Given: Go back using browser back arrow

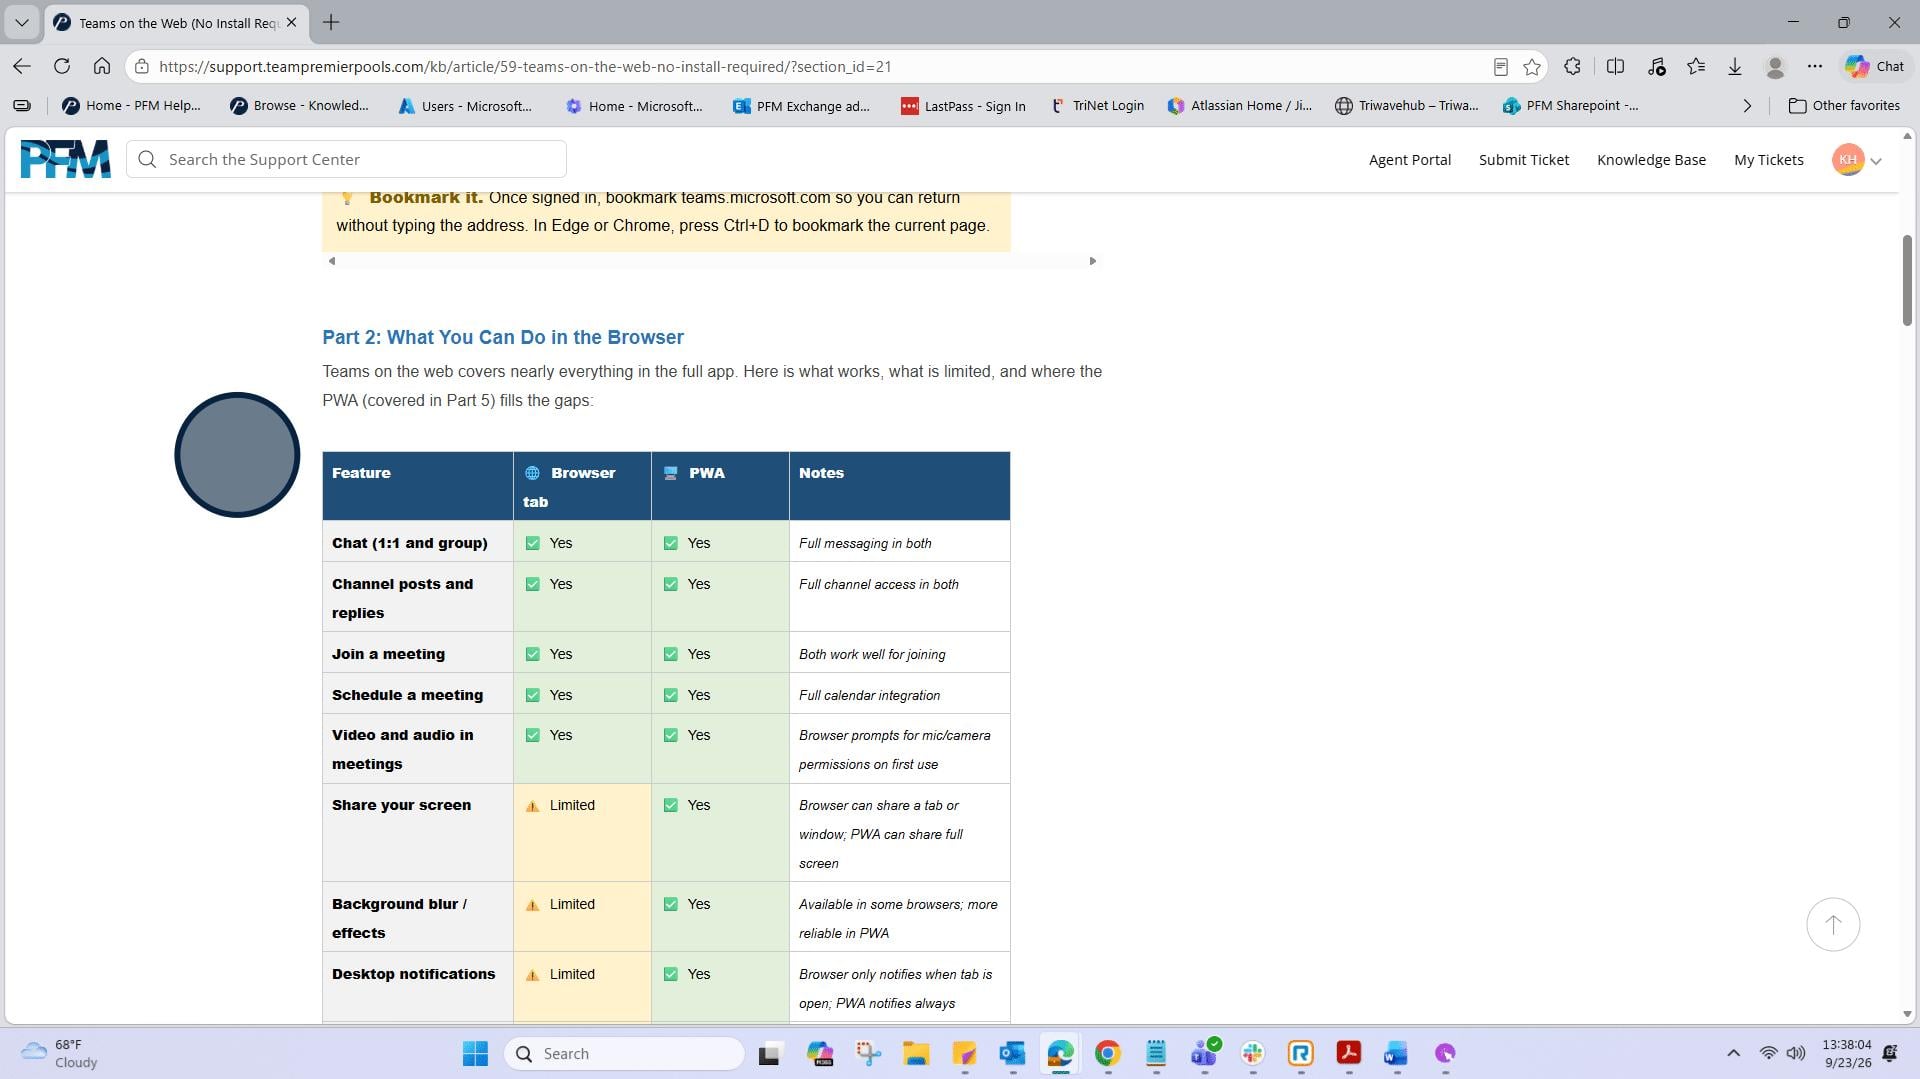Looking at the screenshot, I should 22,66.
